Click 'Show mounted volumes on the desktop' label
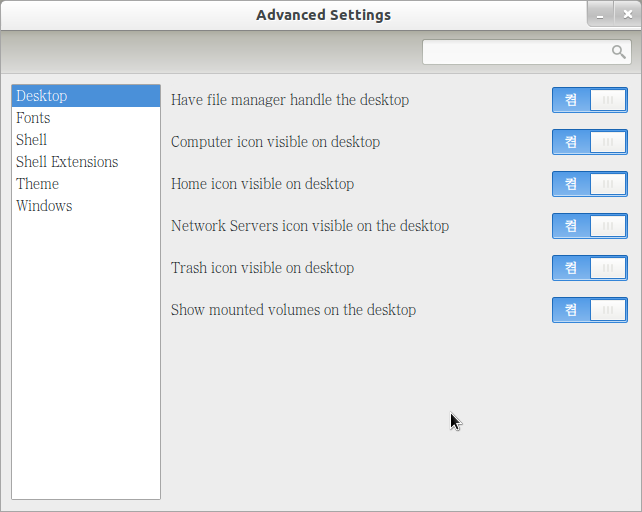Image resolution: width=642 pixels, height=512 pixels. pos(294,310)
